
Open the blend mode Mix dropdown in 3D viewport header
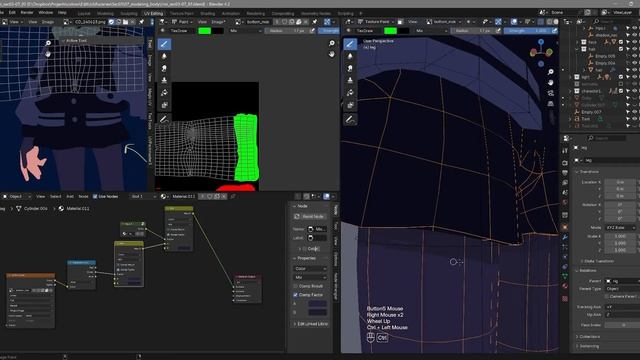(432, 31)
